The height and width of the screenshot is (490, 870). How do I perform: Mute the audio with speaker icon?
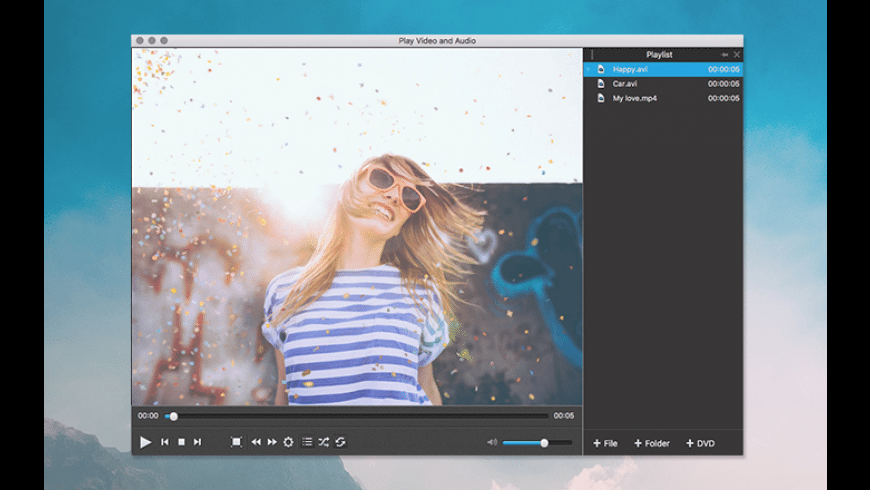[492, 442]
